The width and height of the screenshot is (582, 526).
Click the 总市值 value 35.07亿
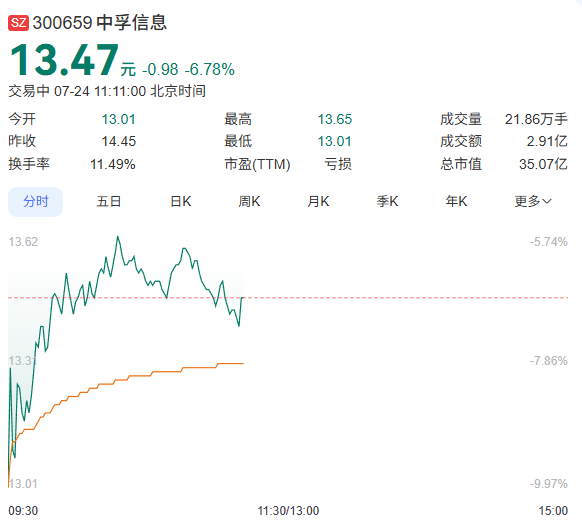(543, 164)
